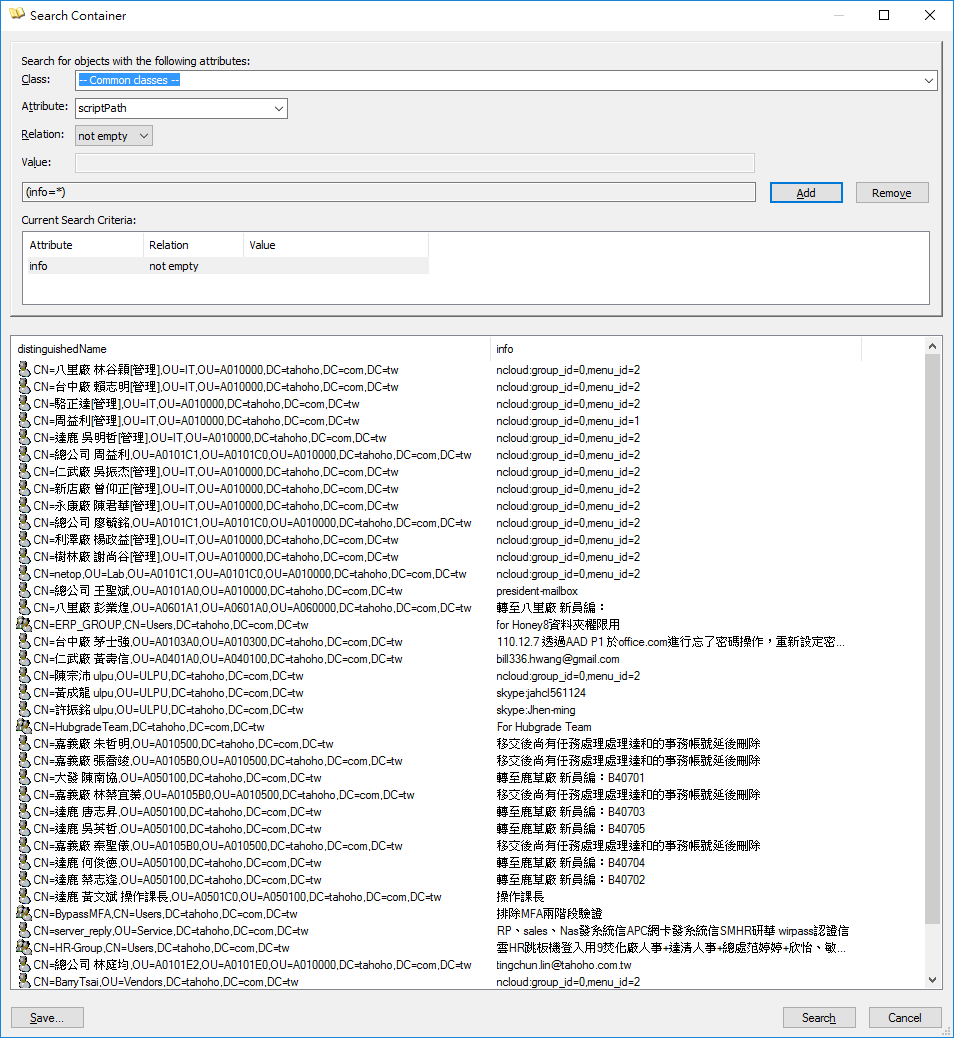Image resolution: width=954 pixels, height=1038 pixels.
Task: Click user icon for CN=netop entry
Action: [24, 574]
